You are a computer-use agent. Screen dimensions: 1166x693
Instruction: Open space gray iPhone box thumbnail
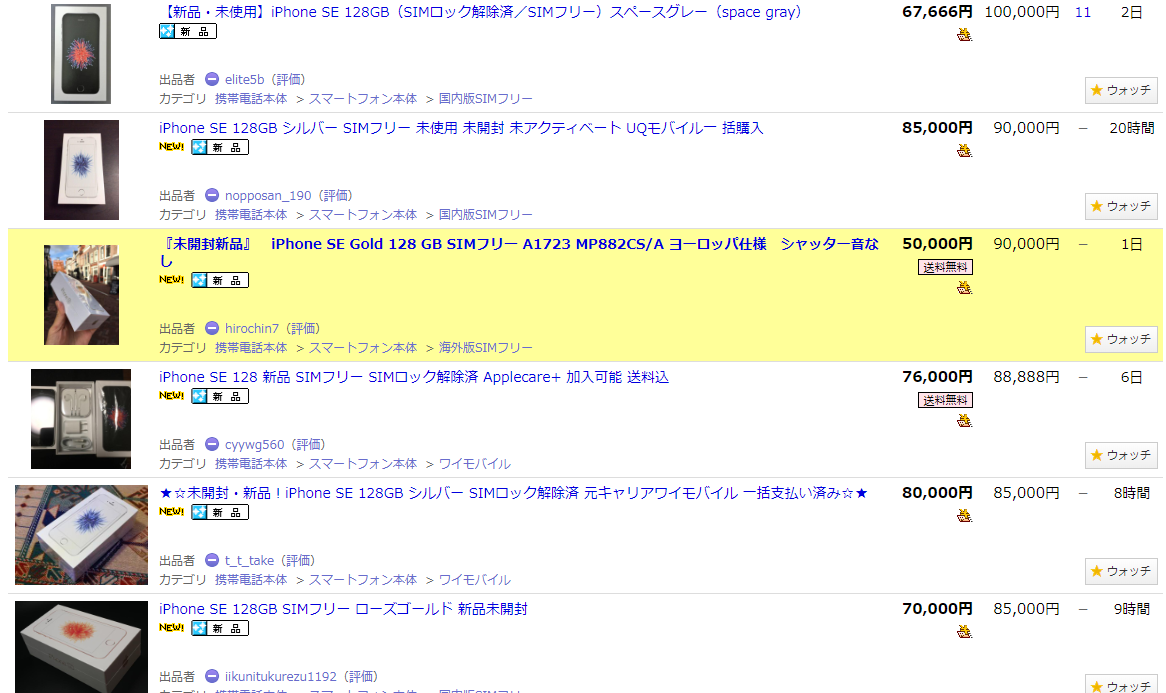tap(81, 54)
